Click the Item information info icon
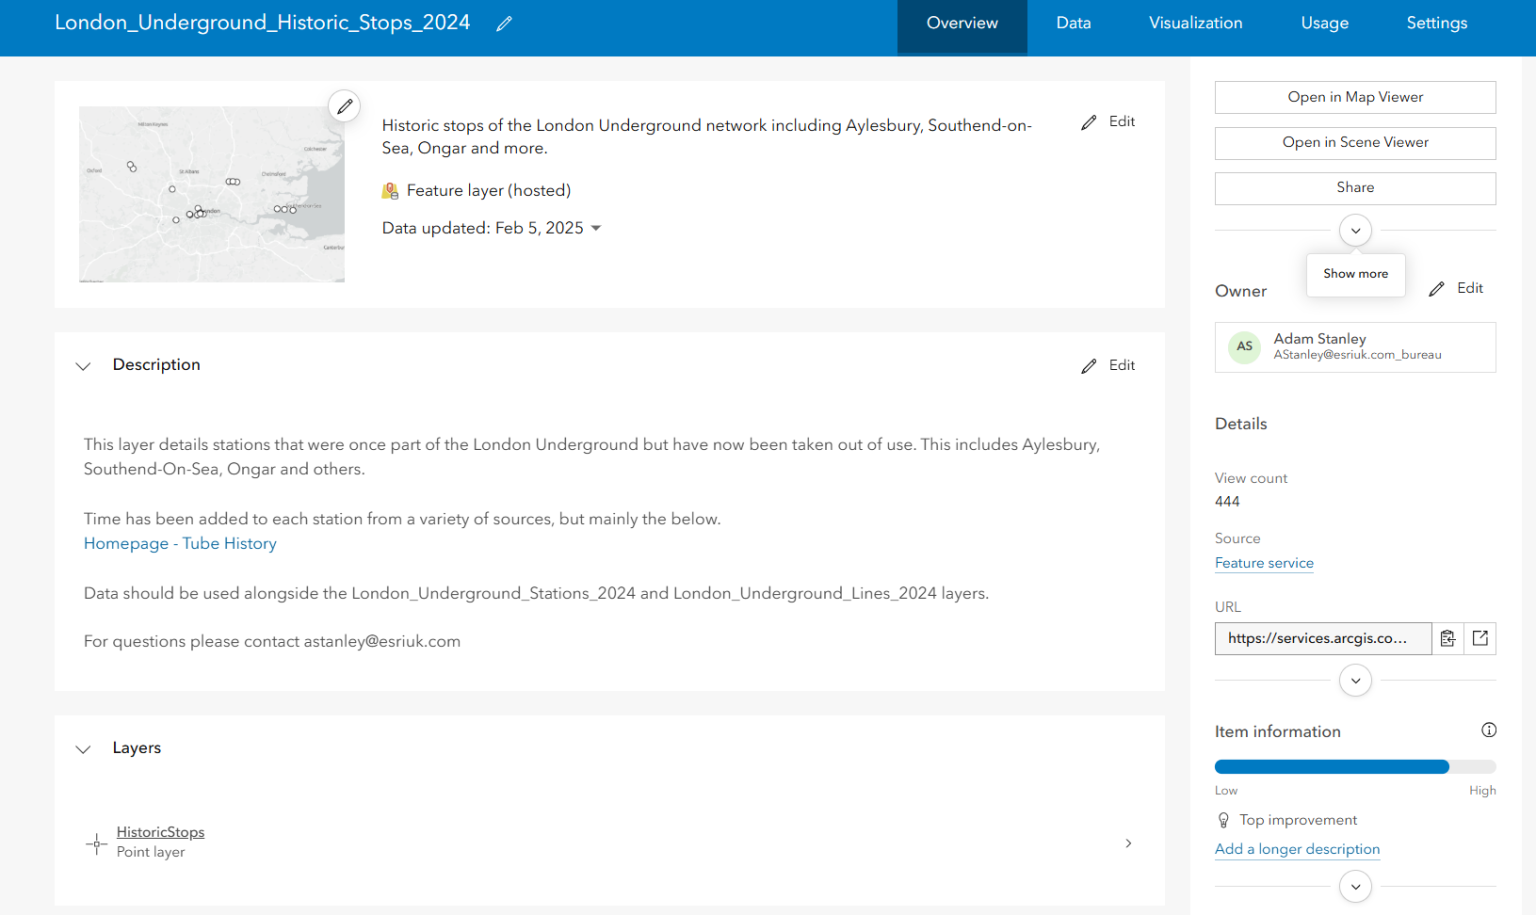 coord(1489,730)
